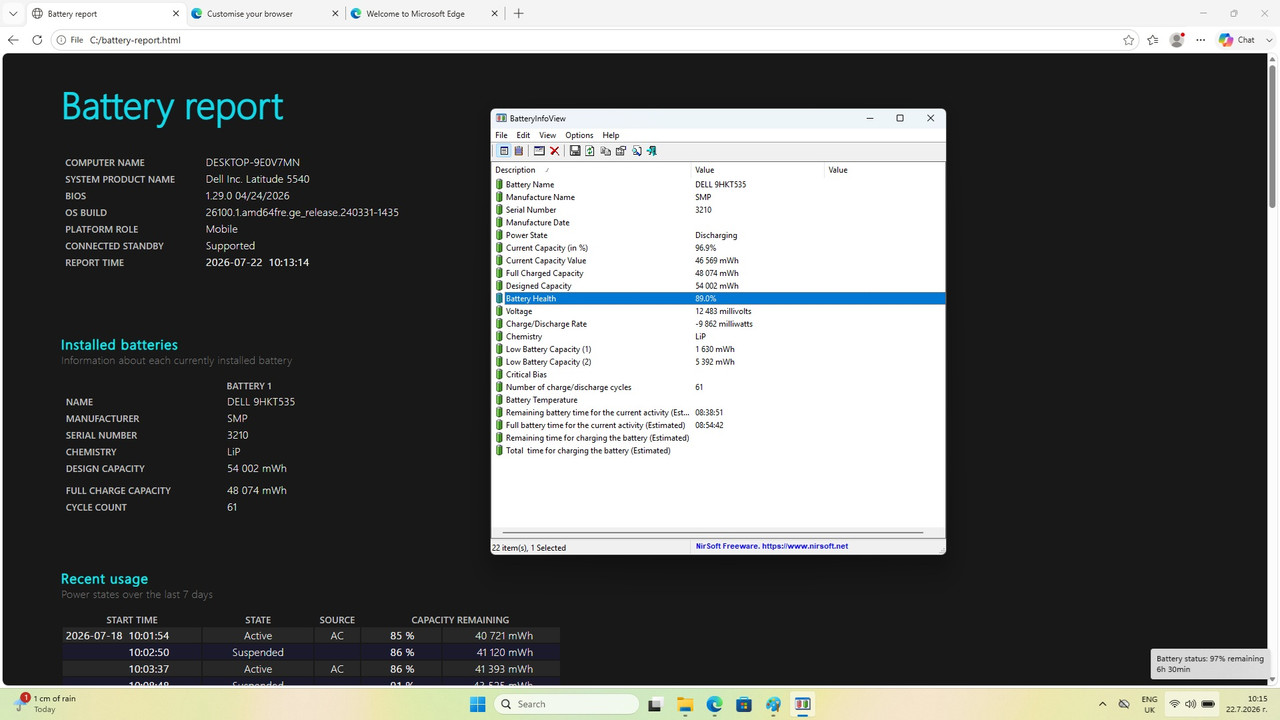Open Microsoft Store from the taskbar
The image size is (1280, 720).
click(x=744, y=704)
